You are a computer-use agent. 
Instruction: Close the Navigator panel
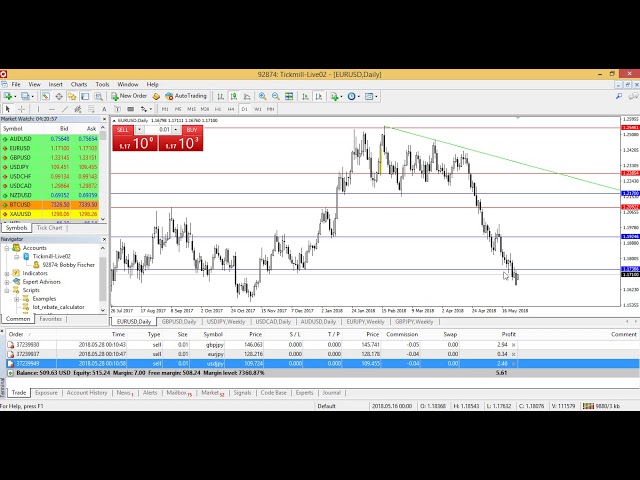point(103,240)
